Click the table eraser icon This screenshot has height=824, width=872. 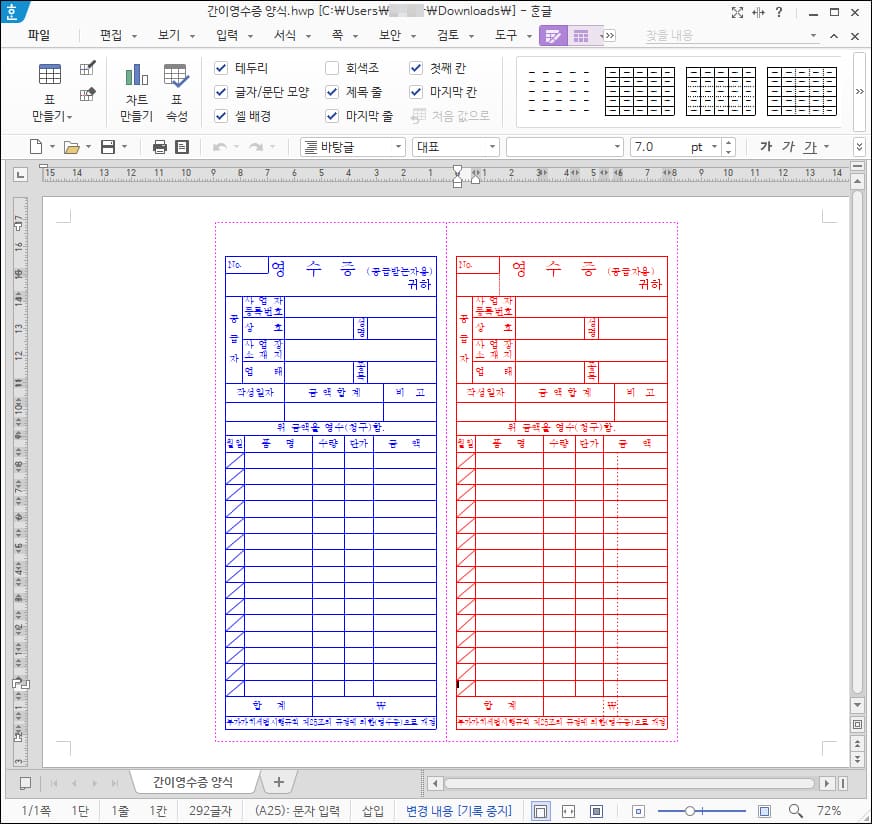coord(87,94)
